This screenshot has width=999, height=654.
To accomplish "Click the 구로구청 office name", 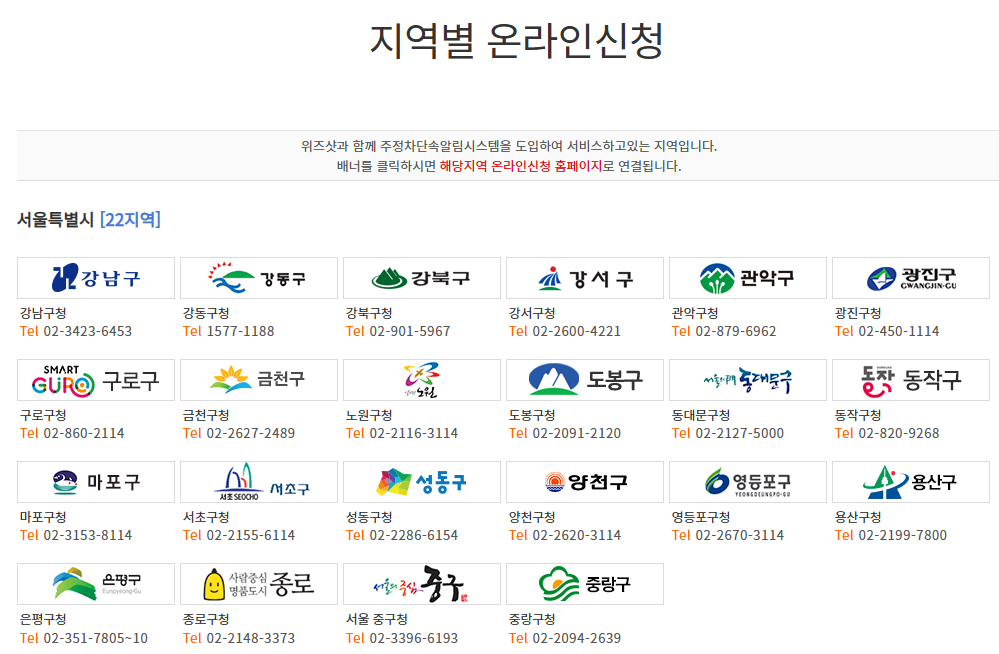I will pos(43,415).
